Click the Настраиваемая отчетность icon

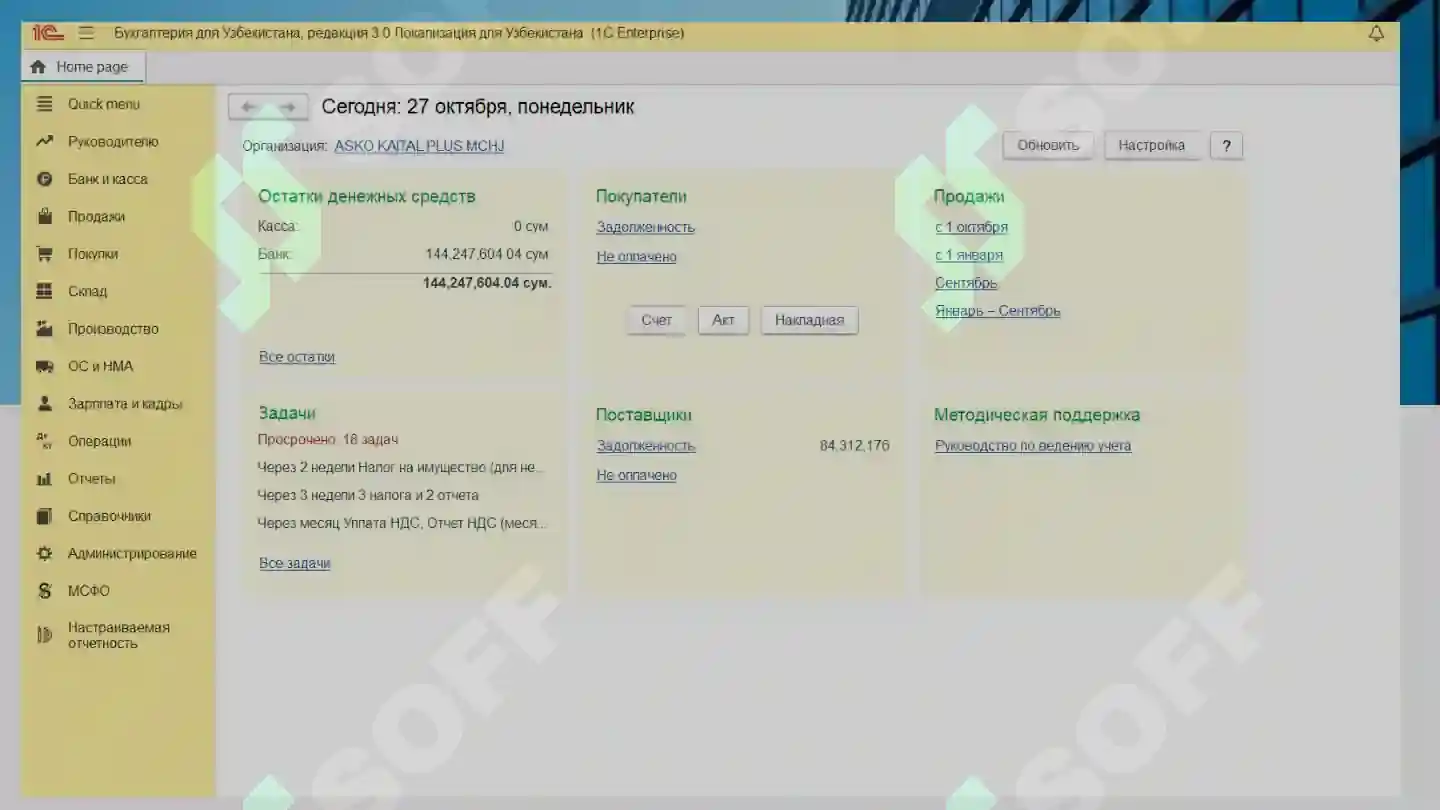[x=44, y=635]
